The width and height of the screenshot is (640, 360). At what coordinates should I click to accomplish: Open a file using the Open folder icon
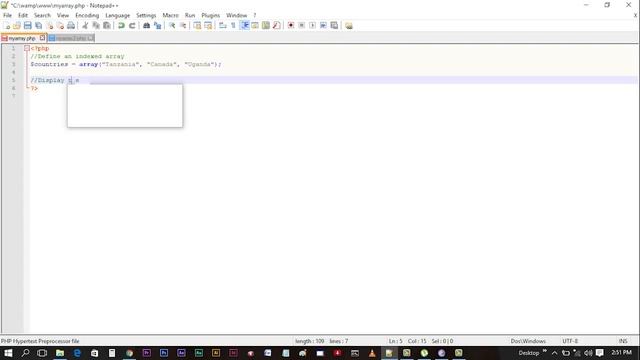(17, 25)
